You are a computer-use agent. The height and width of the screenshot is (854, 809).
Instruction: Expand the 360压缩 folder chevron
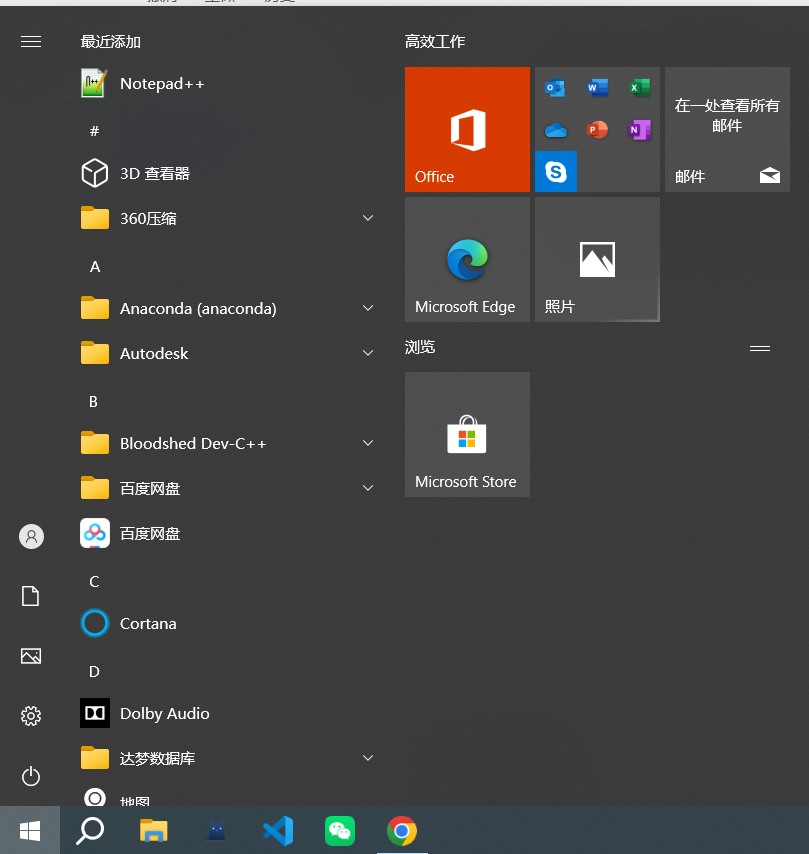(x=368, y=218)
